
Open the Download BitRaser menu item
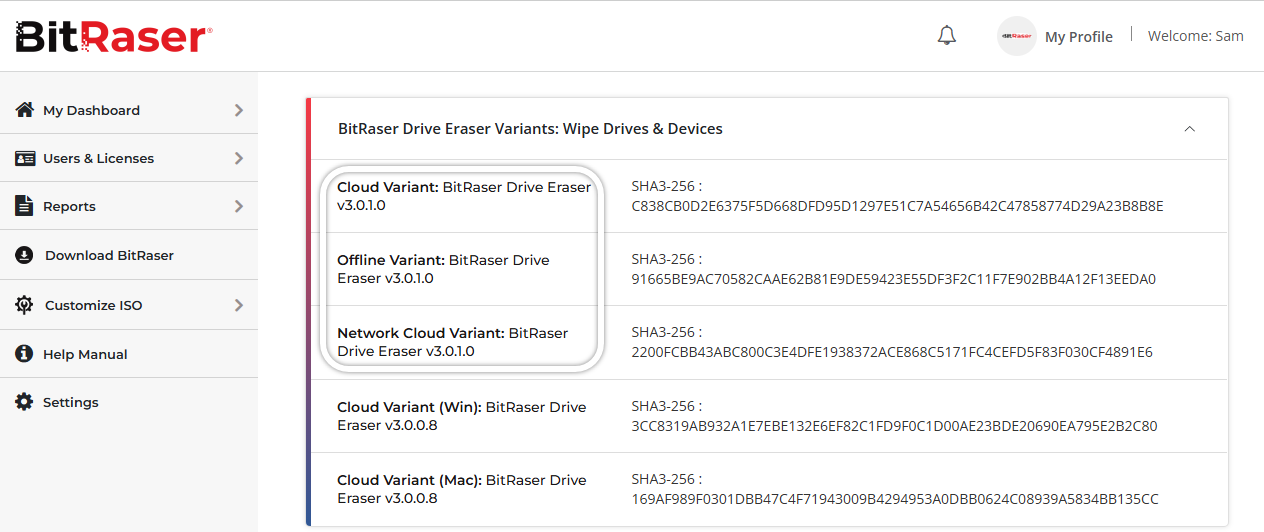109,255
